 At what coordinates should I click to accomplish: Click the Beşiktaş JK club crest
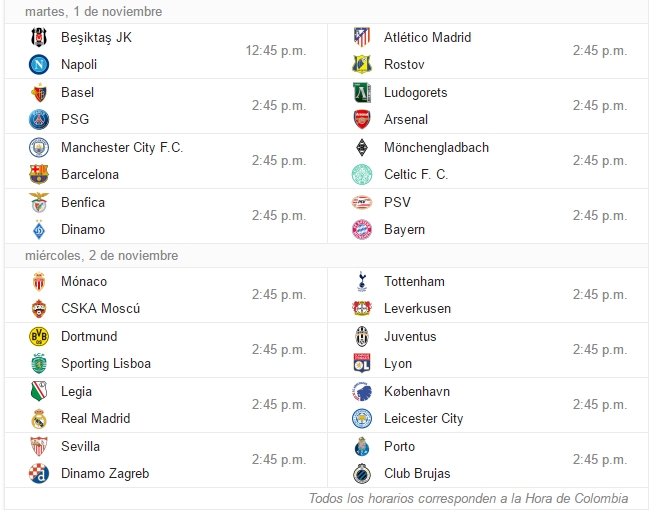pos(39,37)
